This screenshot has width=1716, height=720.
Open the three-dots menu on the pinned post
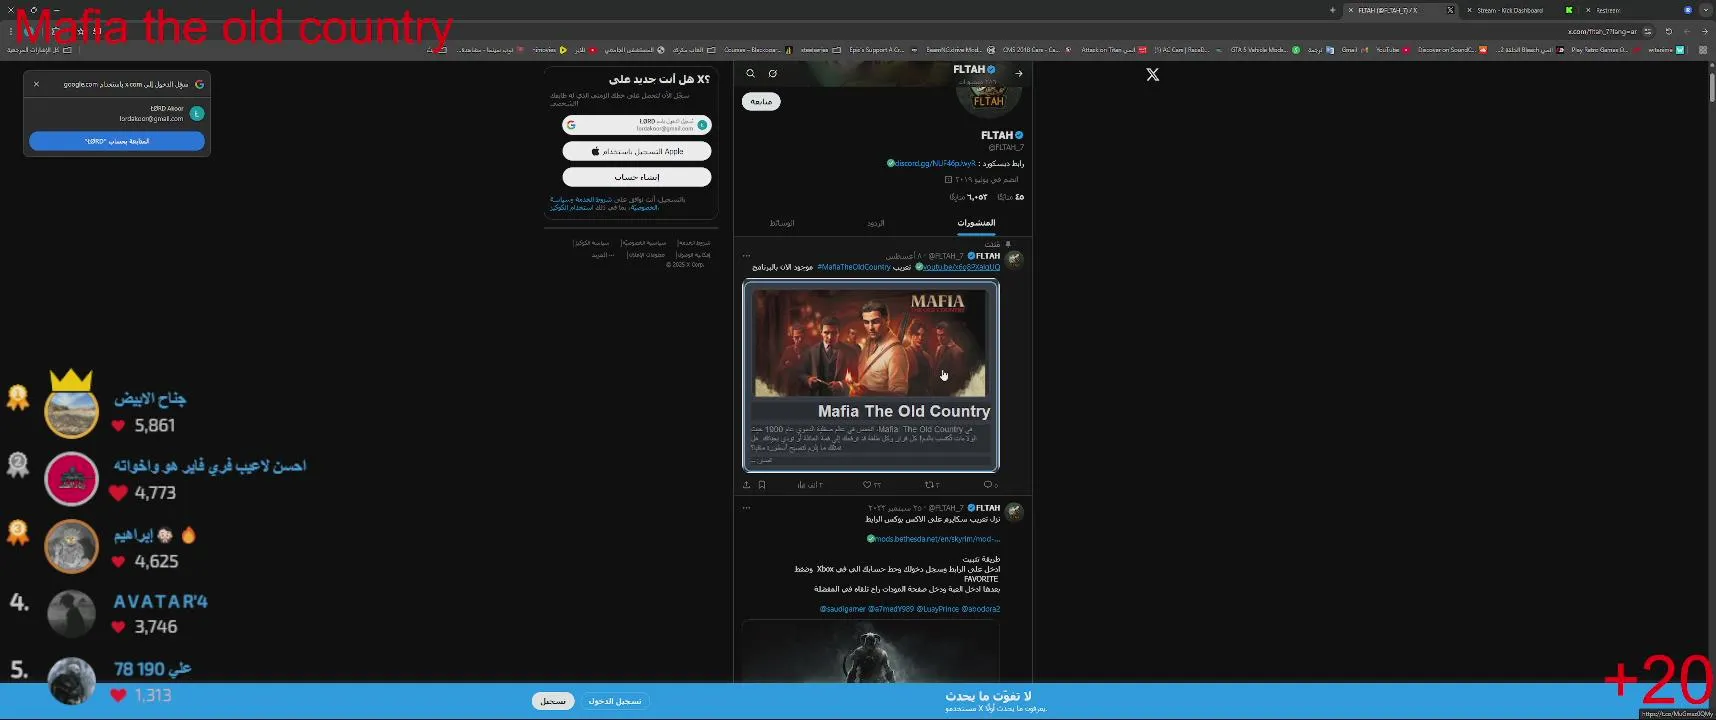pyautogui.click(x=746, y=256)
